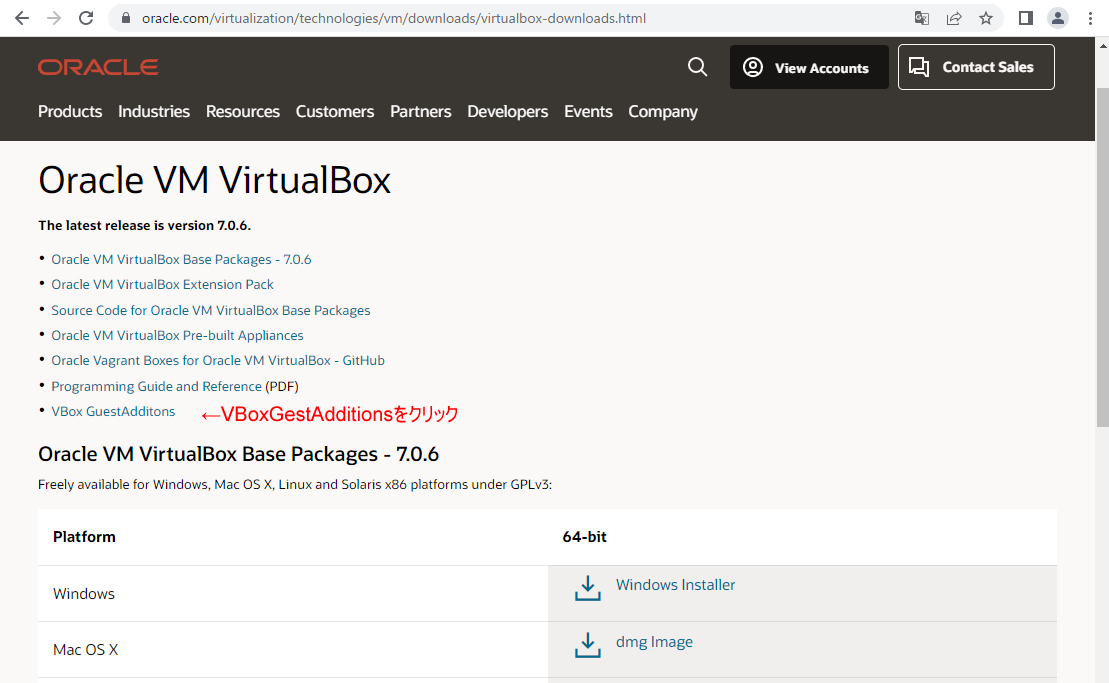Click the scrollbar up arrow

pos(1103,45)
